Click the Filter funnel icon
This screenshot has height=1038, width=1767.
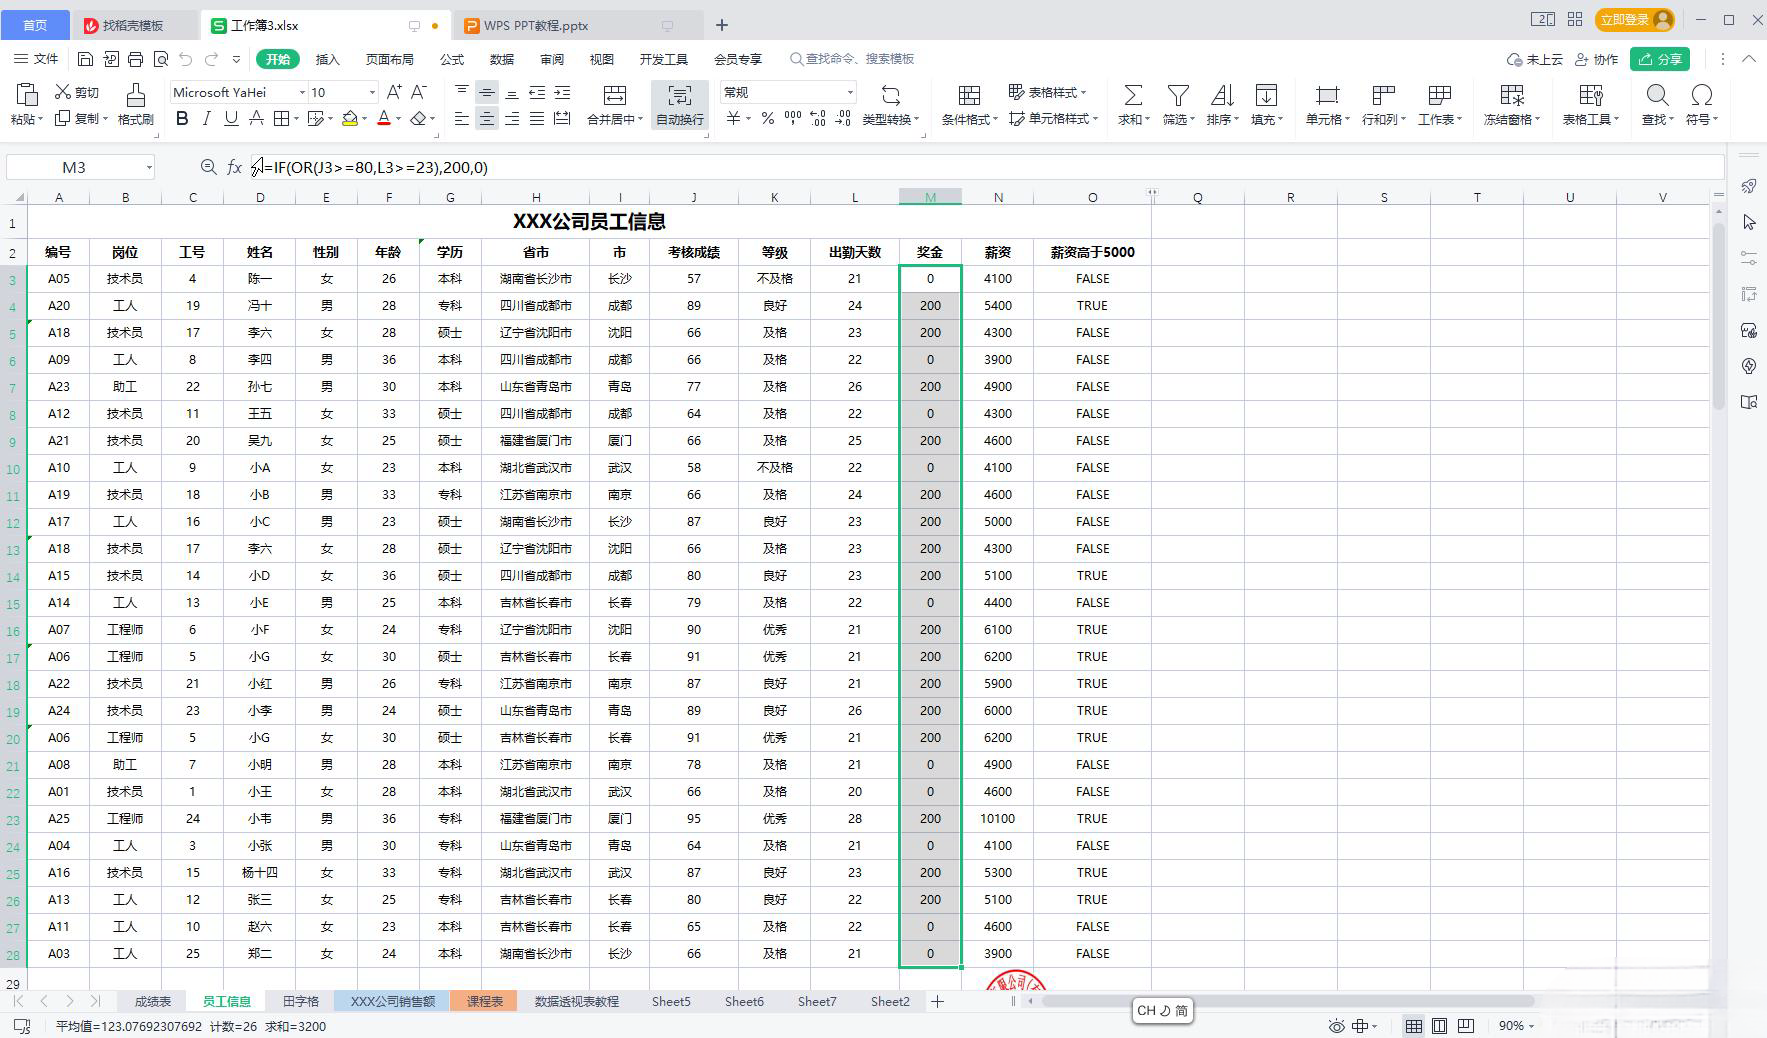pos(1178,95)
